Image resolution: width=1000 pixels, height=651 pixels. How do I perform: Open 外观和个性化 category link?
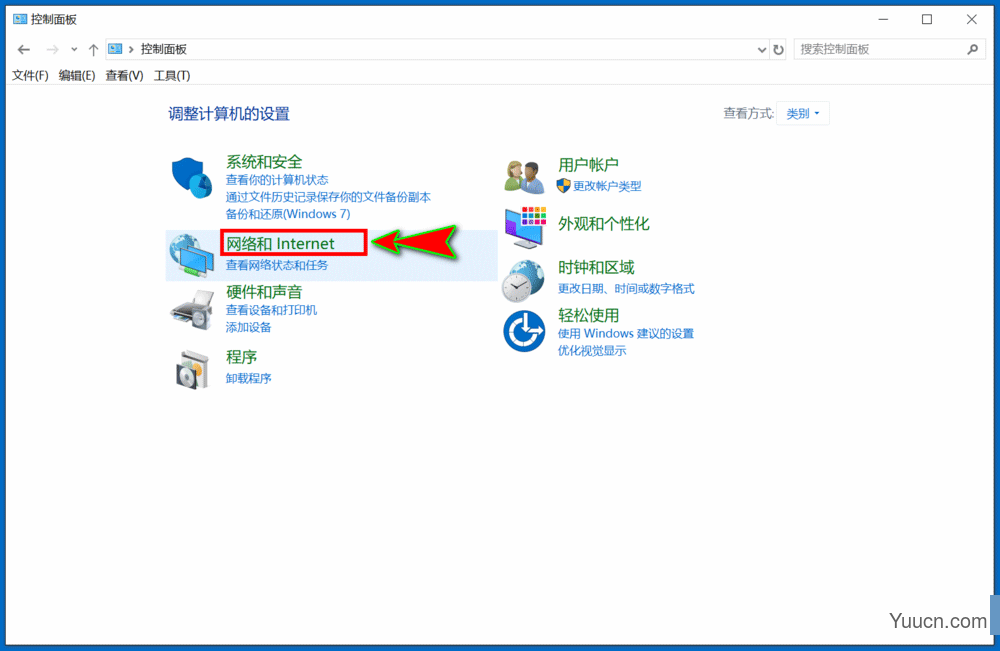(x=603, y=224)
